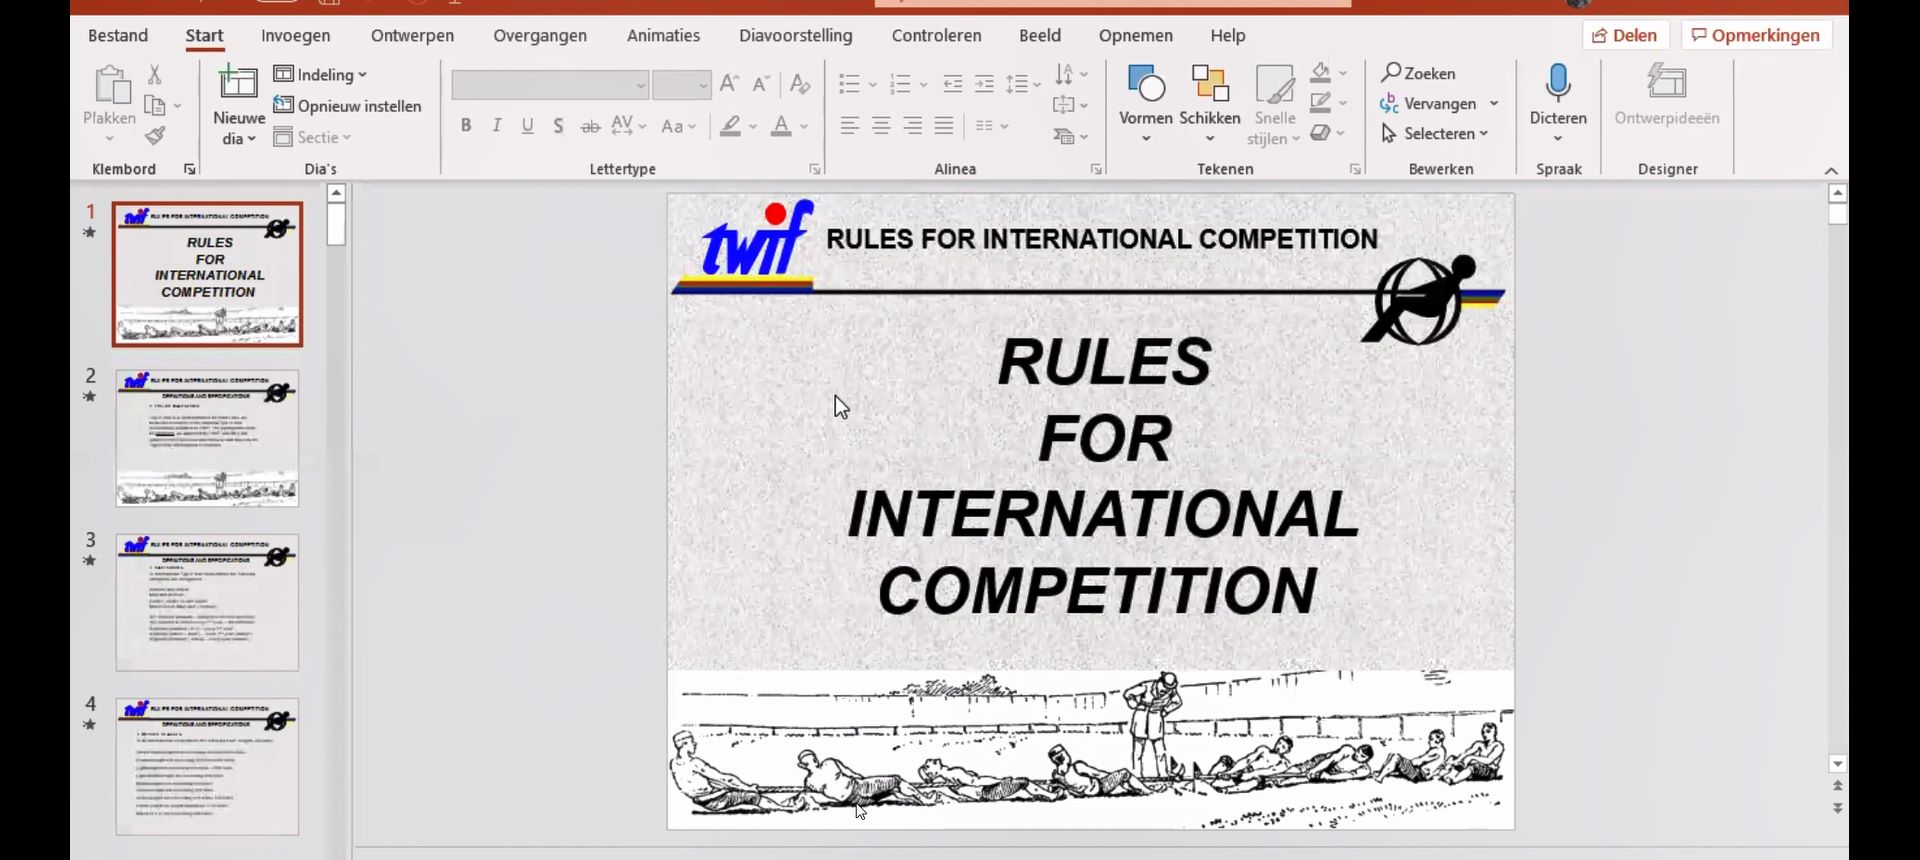
Task: Toggle underline formatting
Action: (x=528, y=126)
